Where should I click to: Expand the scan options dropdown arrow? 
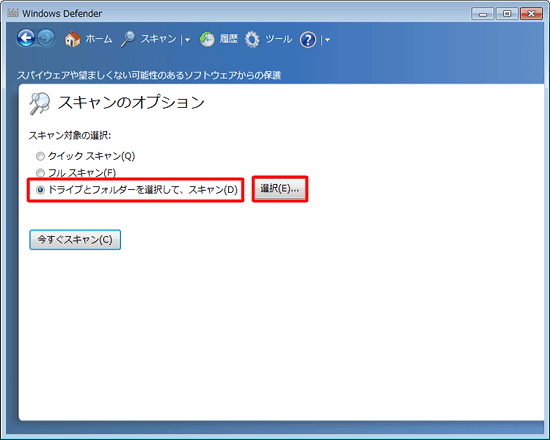pyautogui.click(x=187, y=40)
